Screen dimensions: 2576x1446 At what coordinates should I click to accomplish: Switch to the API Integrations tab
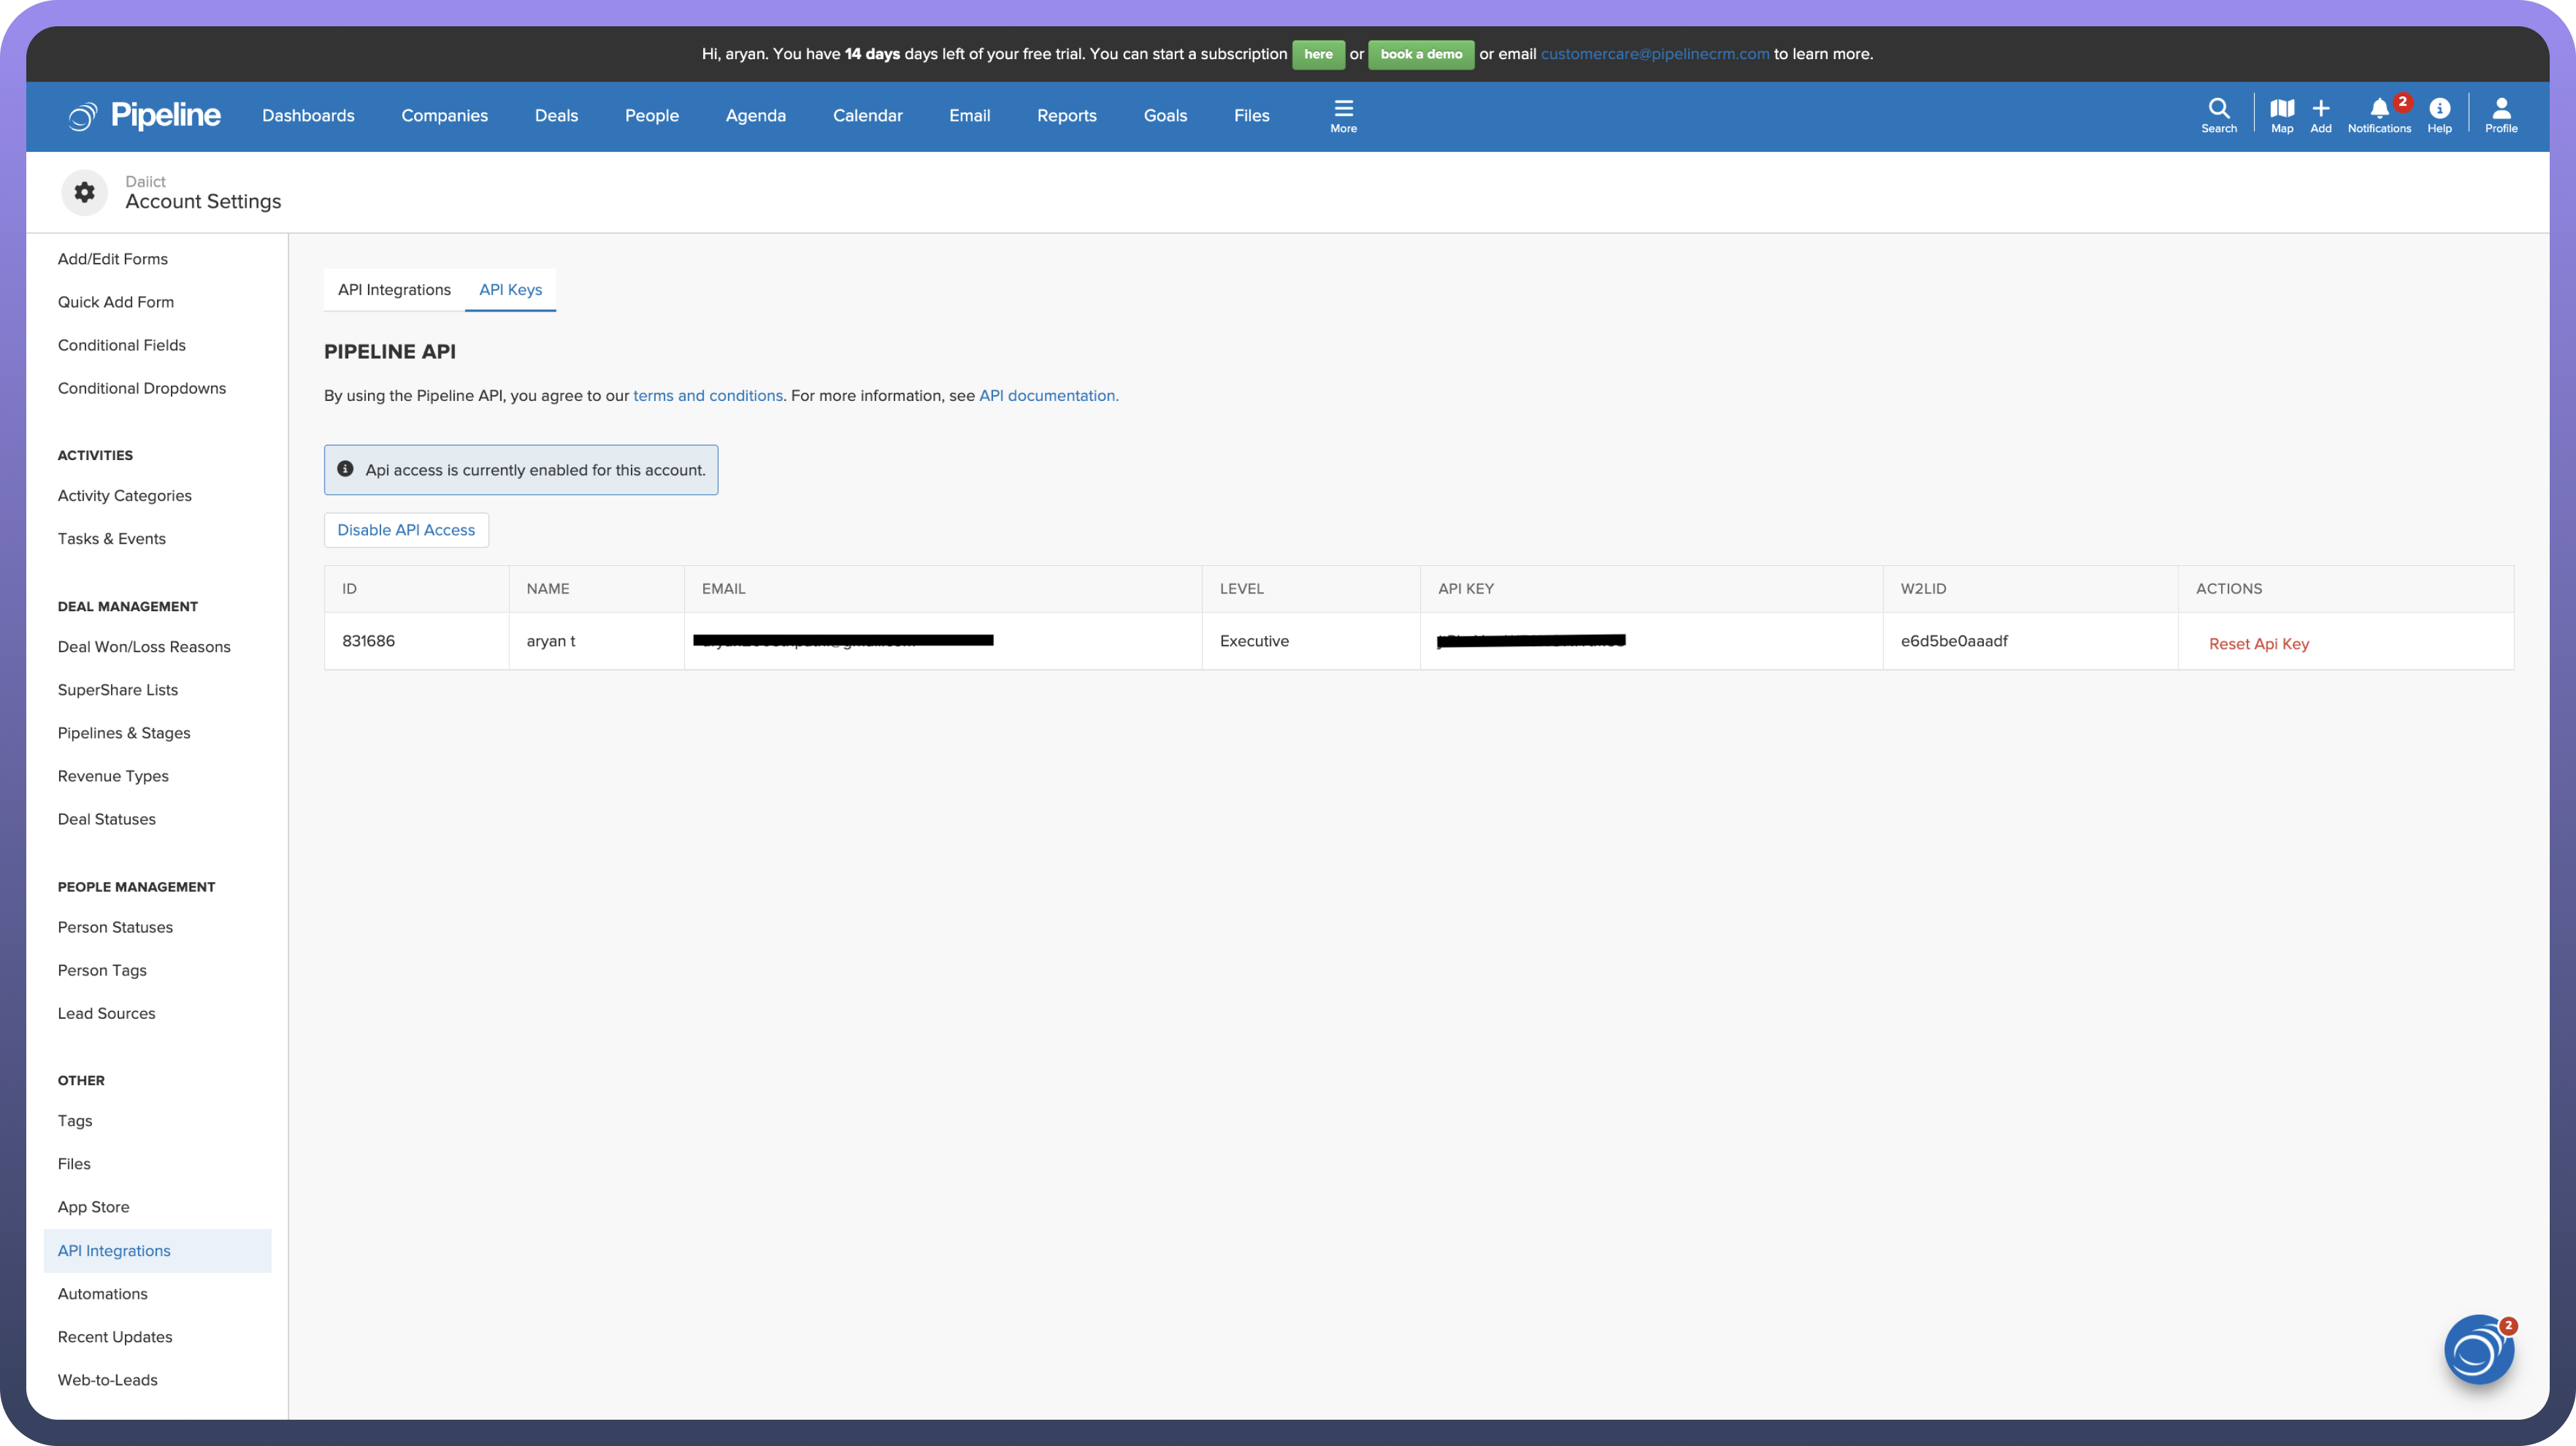point(394,290)
